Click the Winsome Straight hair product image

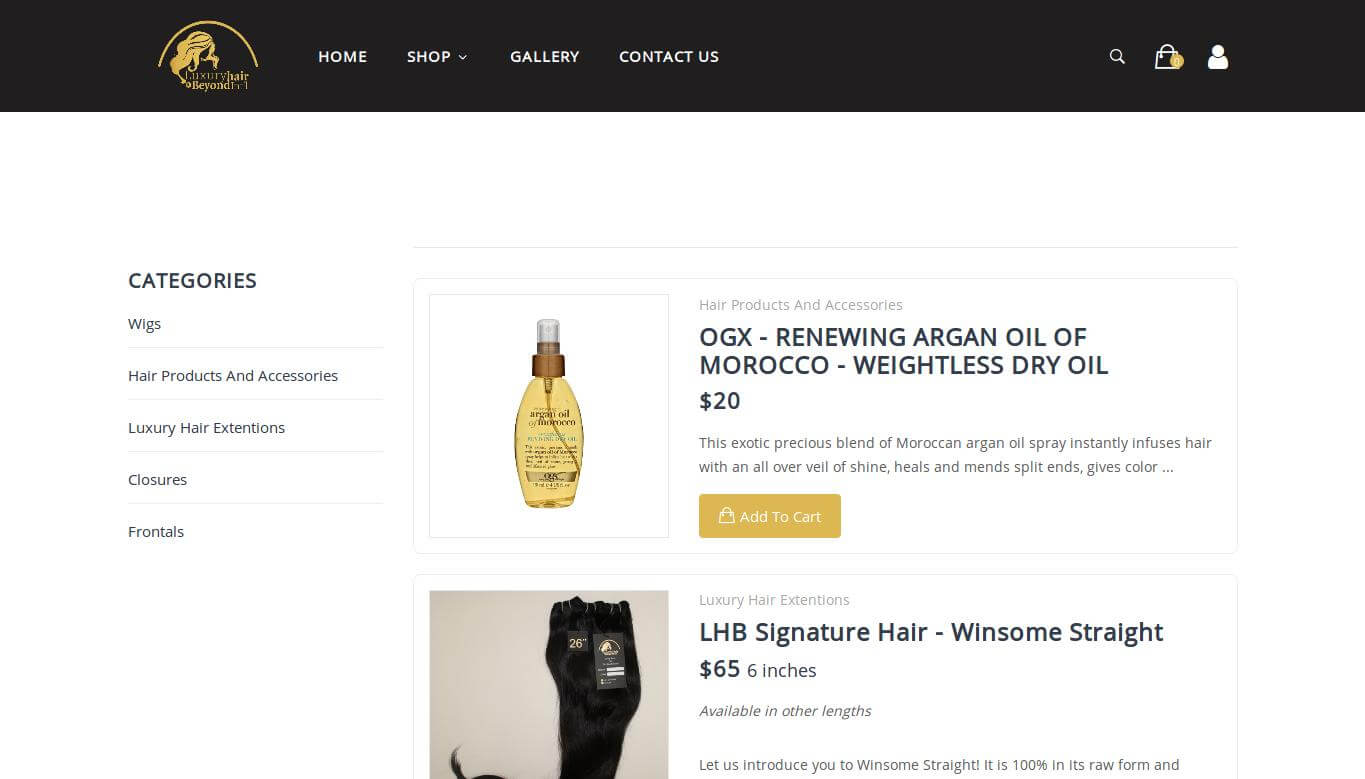click(x=549, y=684)
